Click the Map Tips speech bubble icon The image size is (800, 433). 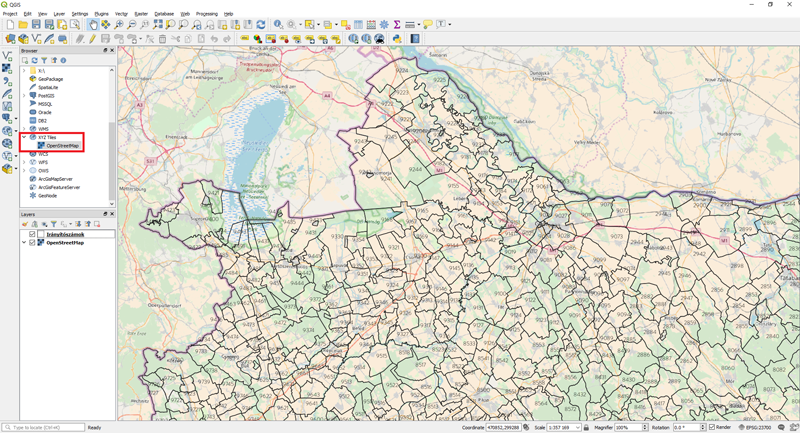click(x=428, y=24)
